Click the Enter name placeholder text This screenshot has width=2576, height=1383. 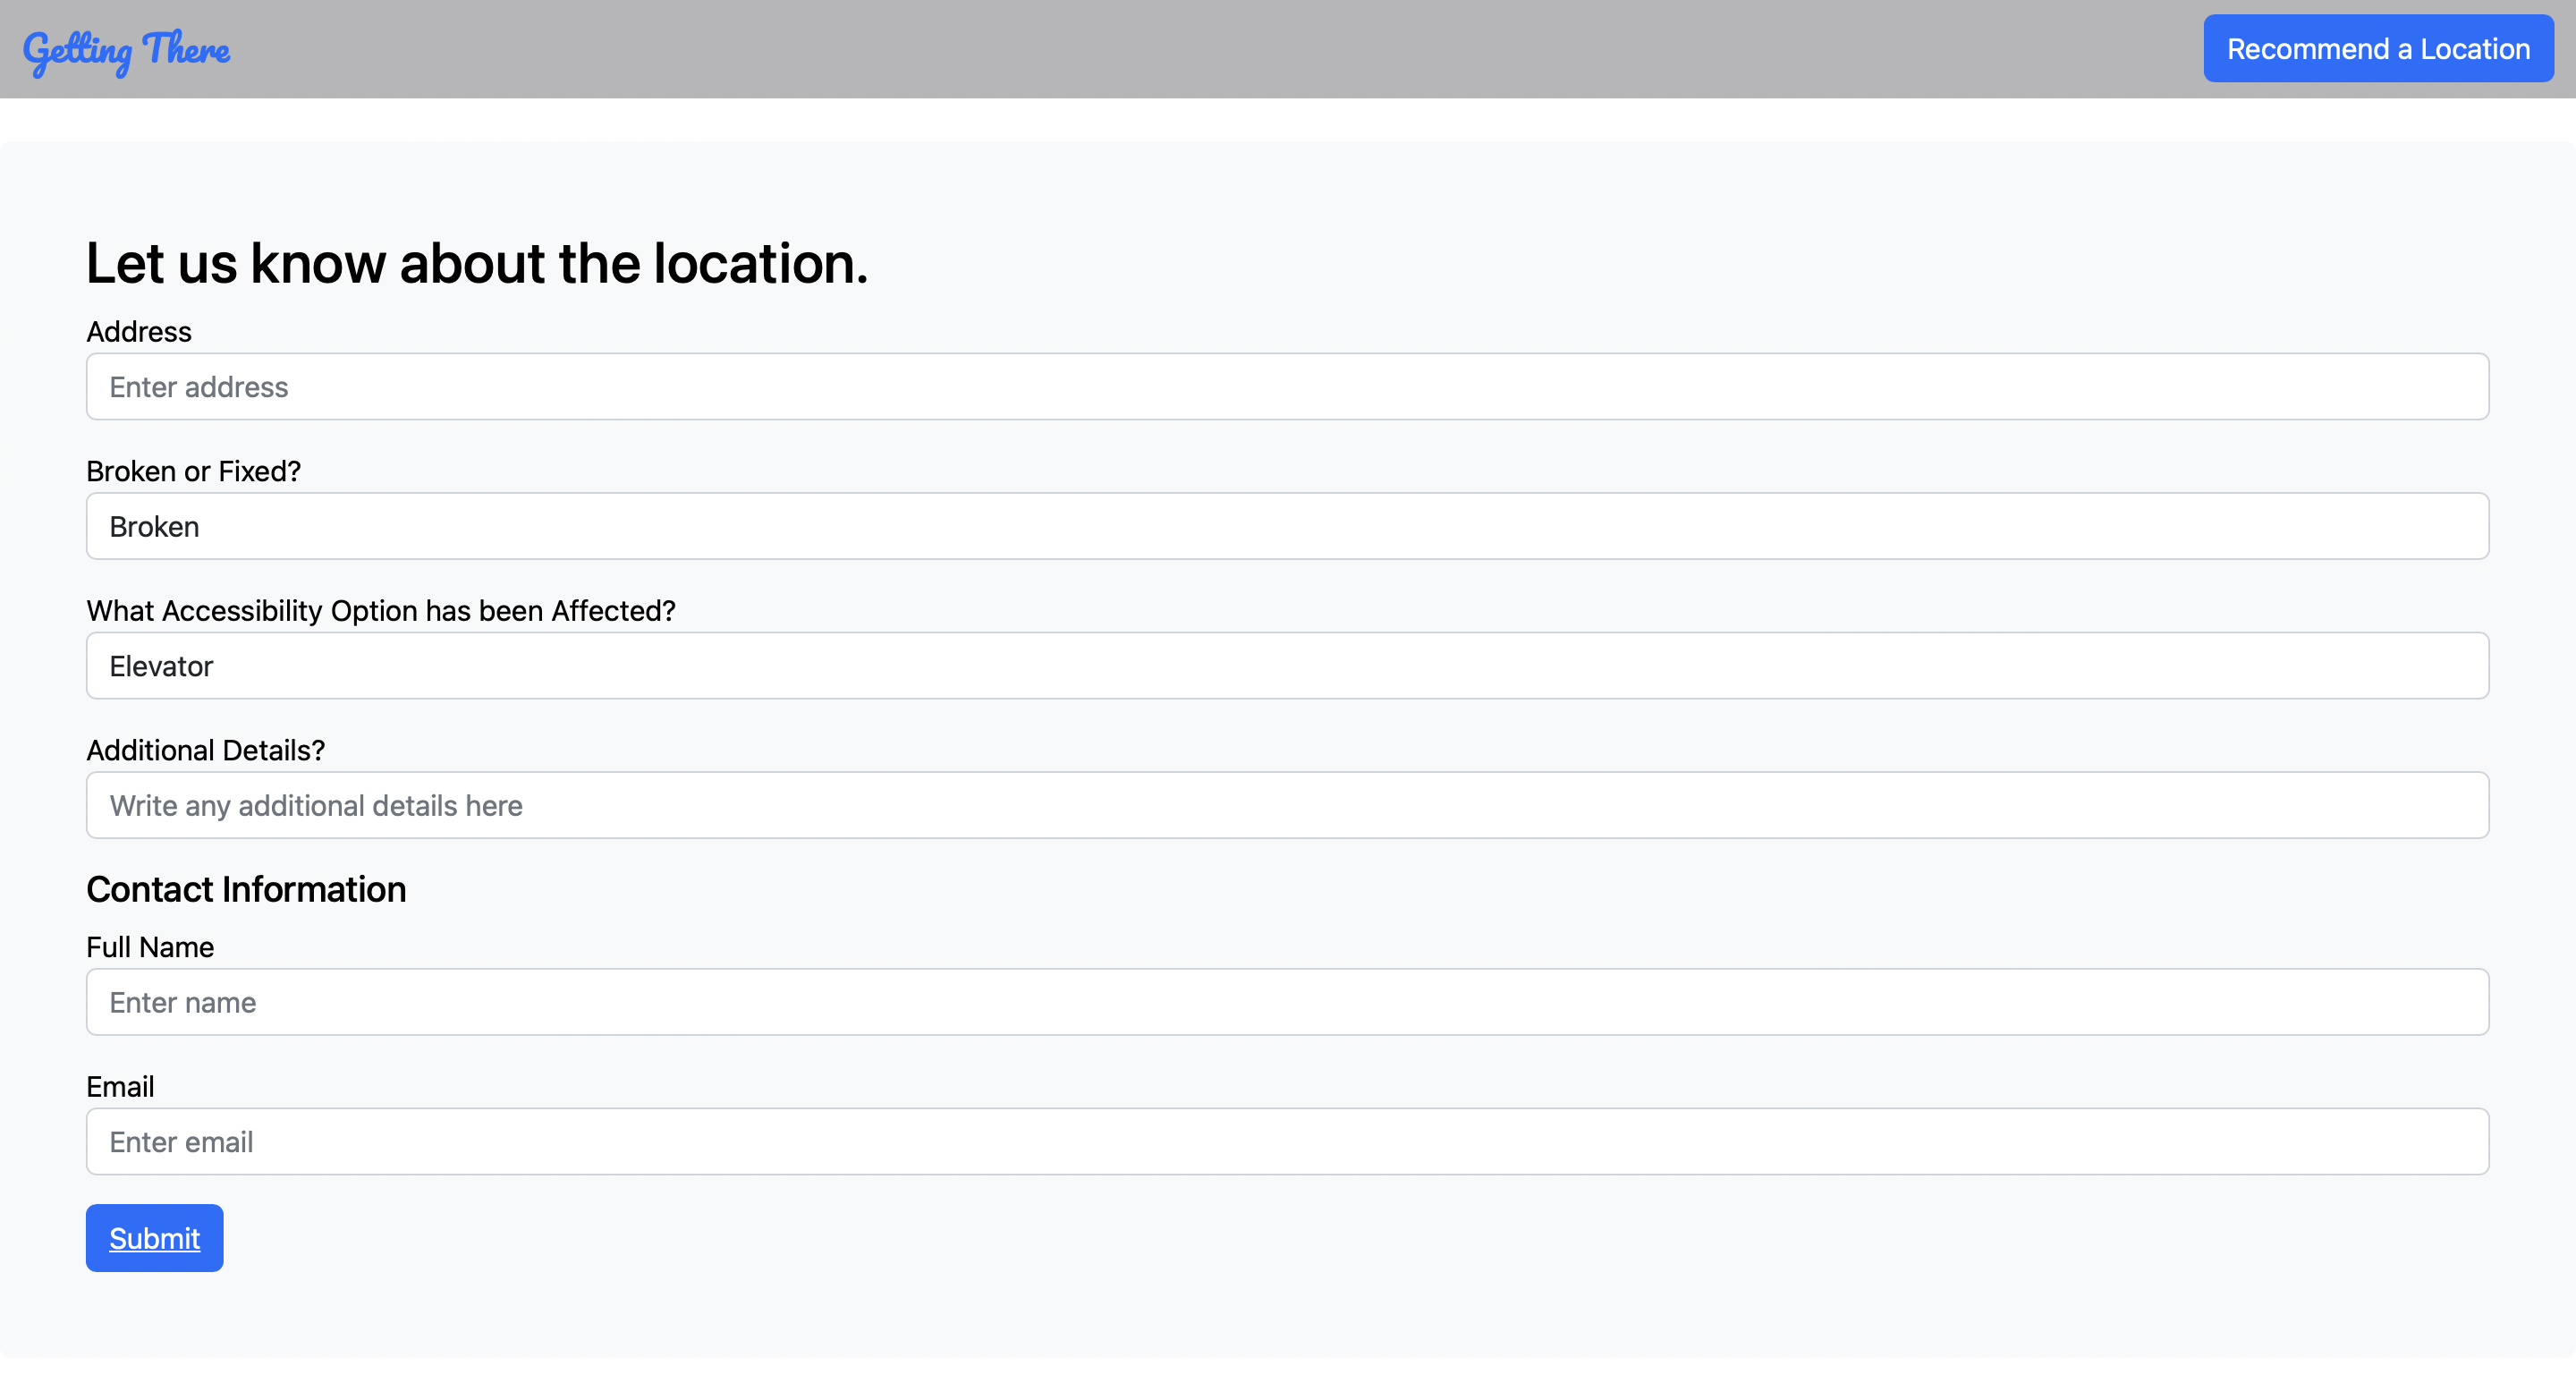pyautogui.click(x=183, y=1003)
